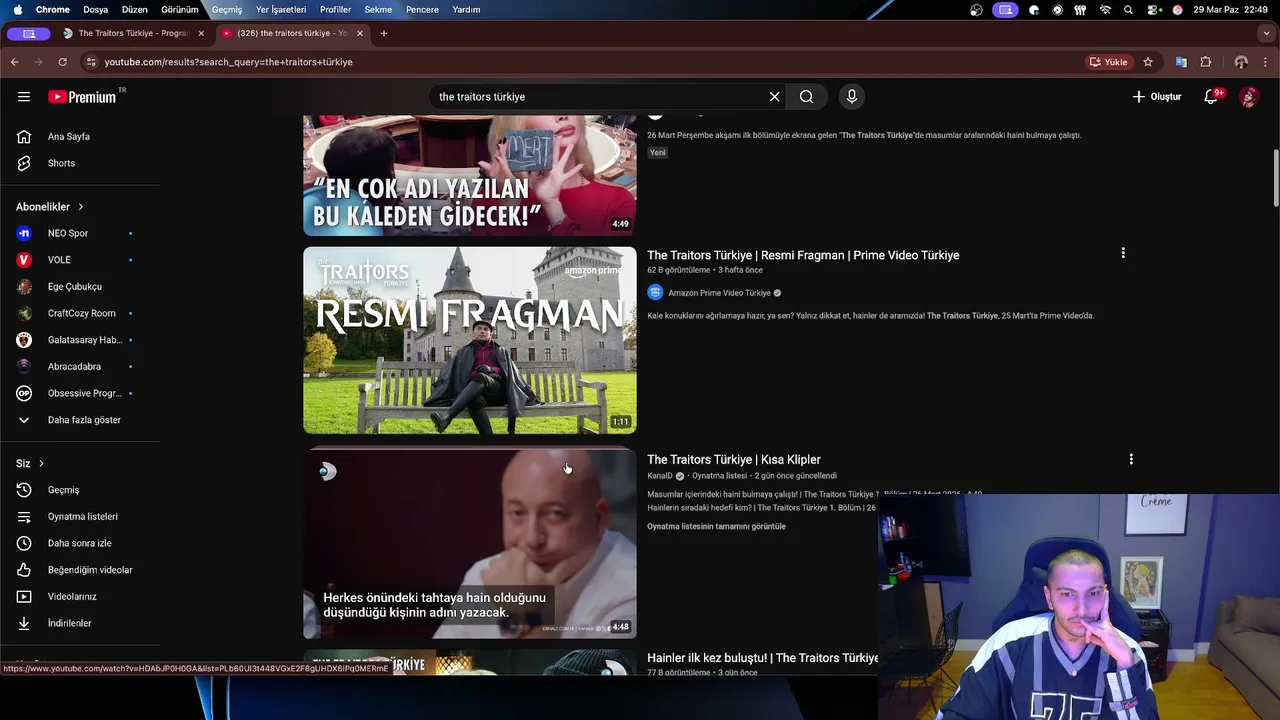This screenshot has width=1280, height=720.
Task: Clear the search box with X
Action: click(774, 97)
